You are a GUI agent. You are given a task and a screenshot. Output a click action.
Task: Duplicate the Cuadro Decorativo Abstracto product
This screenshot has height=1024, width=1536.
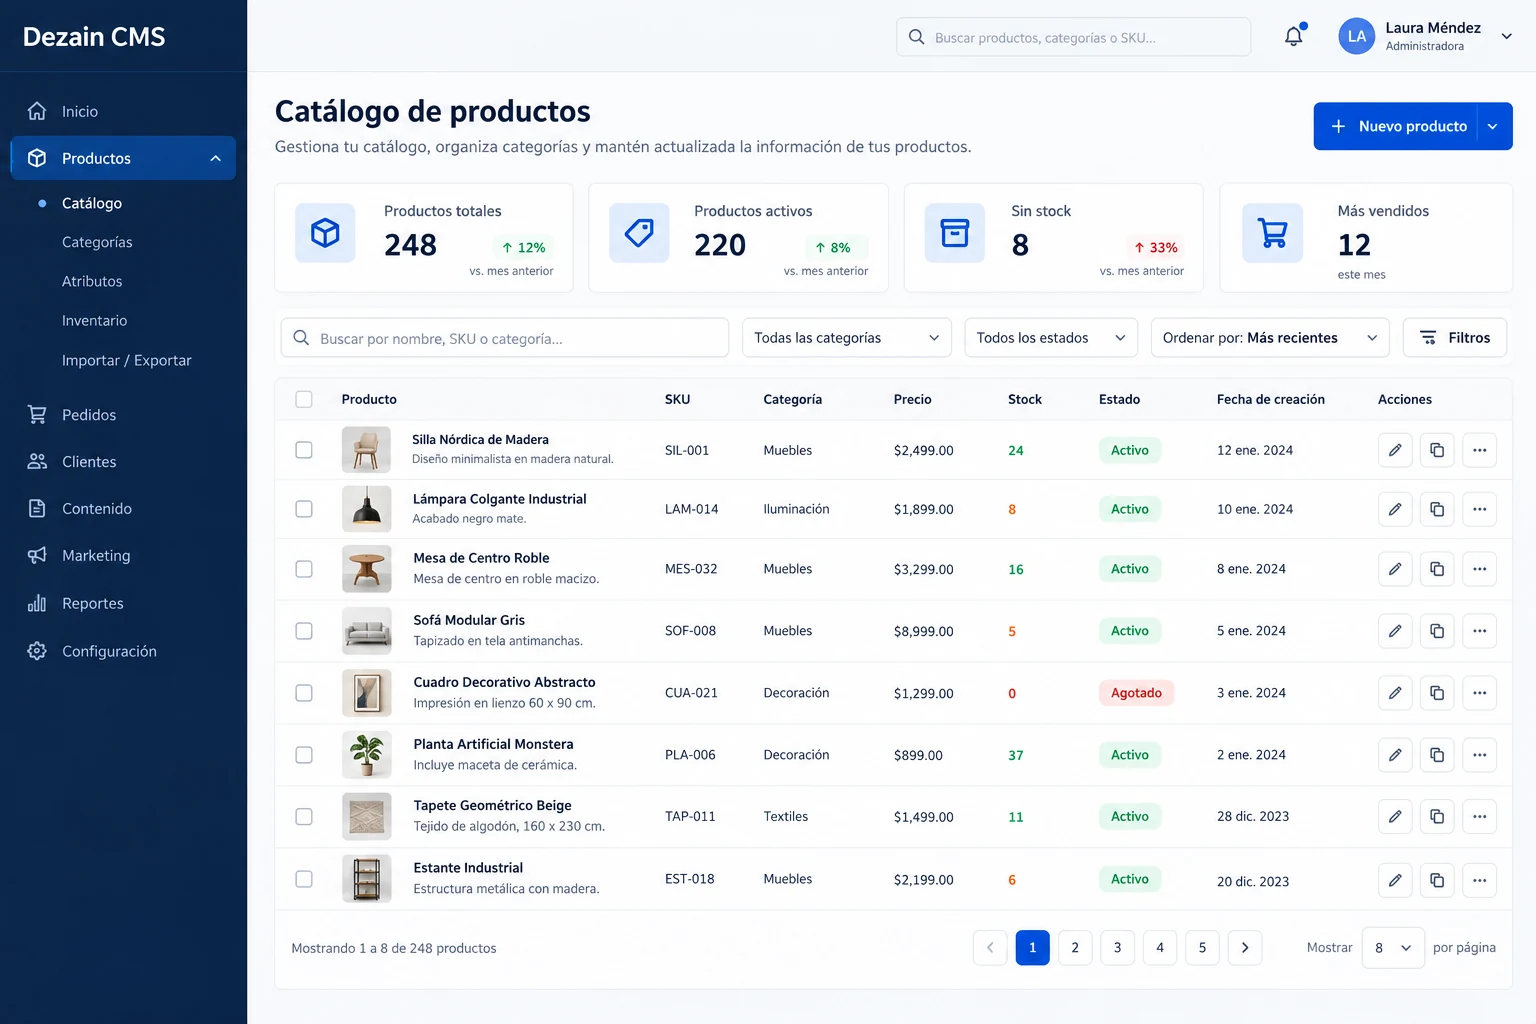click(x=1437, y=693)
